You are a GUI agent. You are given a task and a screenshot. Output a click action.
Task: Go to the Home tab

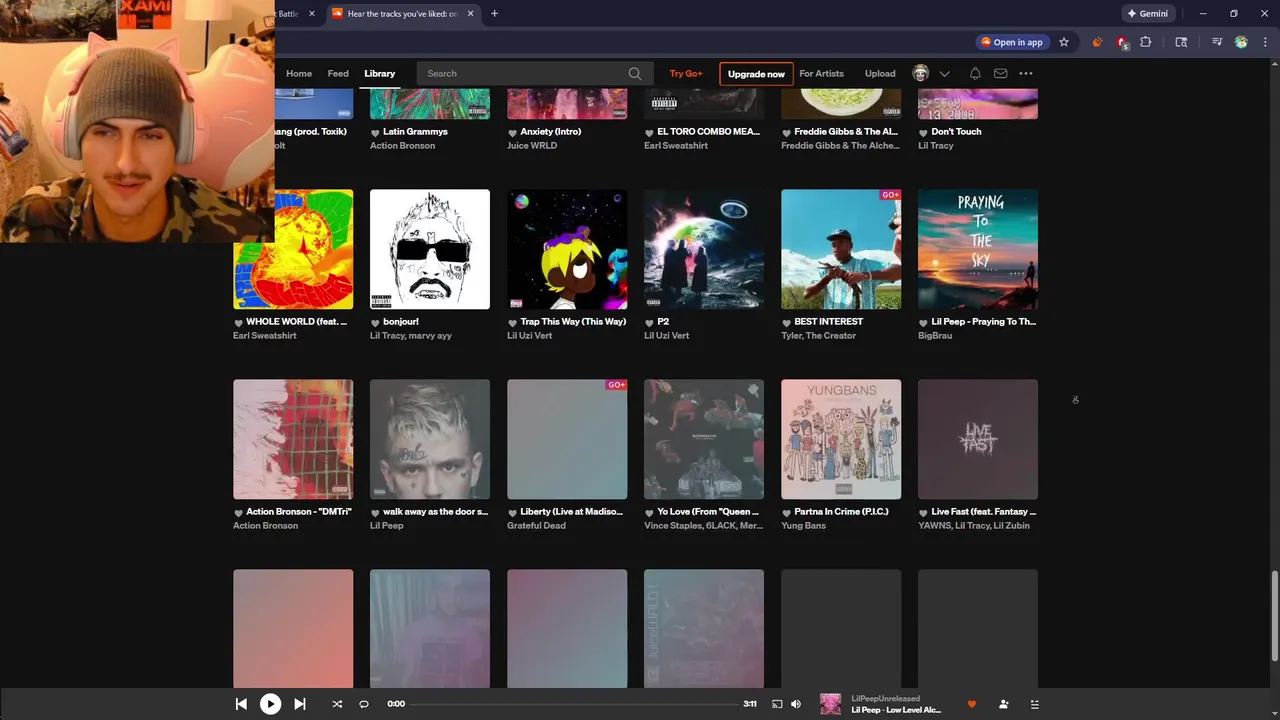point(299,73)
